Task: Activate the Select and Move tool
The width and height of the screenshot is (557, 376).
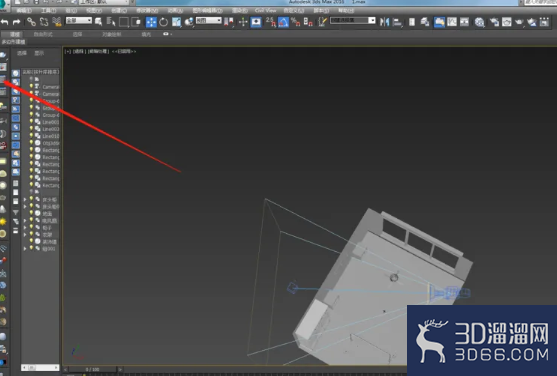Action: point(151,22)
